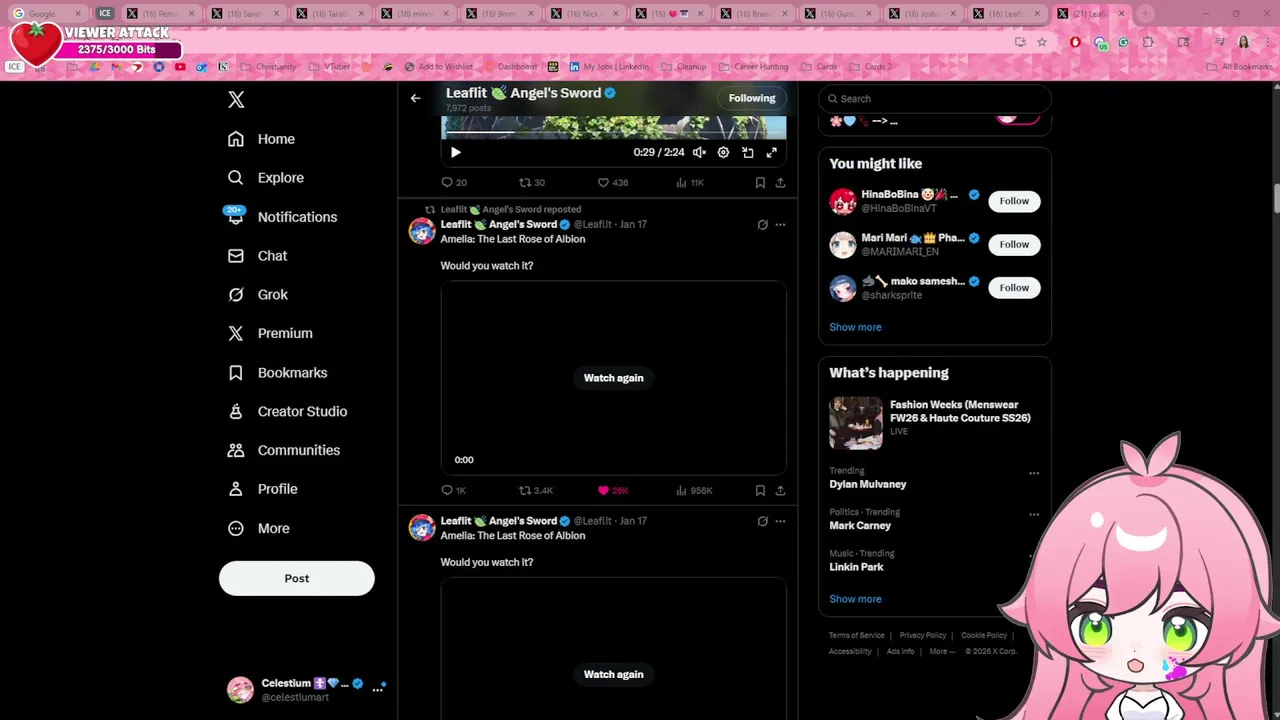Follow Mari Mari

[1014, 244]
